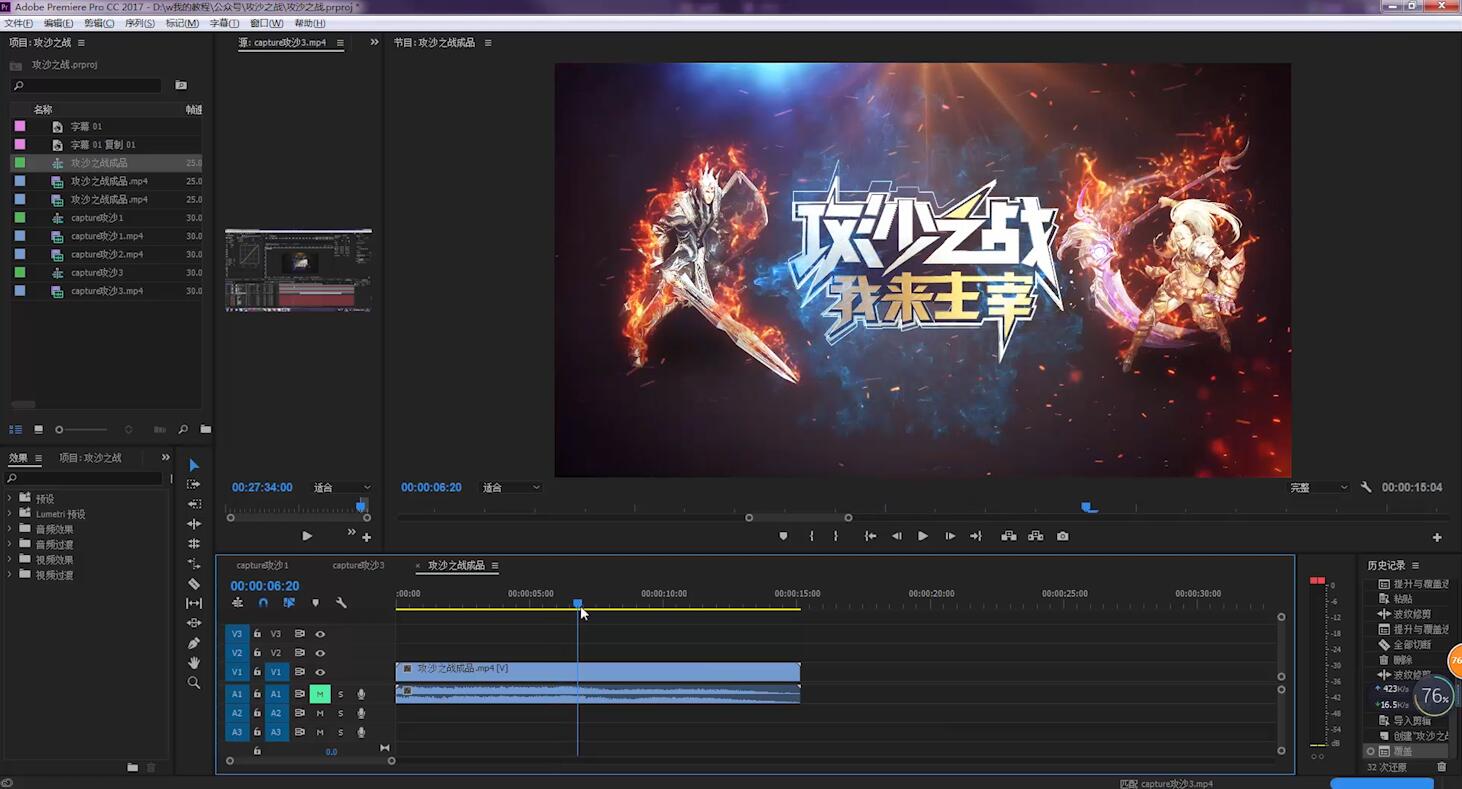The width and height of the screenshot is (1462, 789).
Task: Select the Track Select Forward tool
Action: (194, 484)
